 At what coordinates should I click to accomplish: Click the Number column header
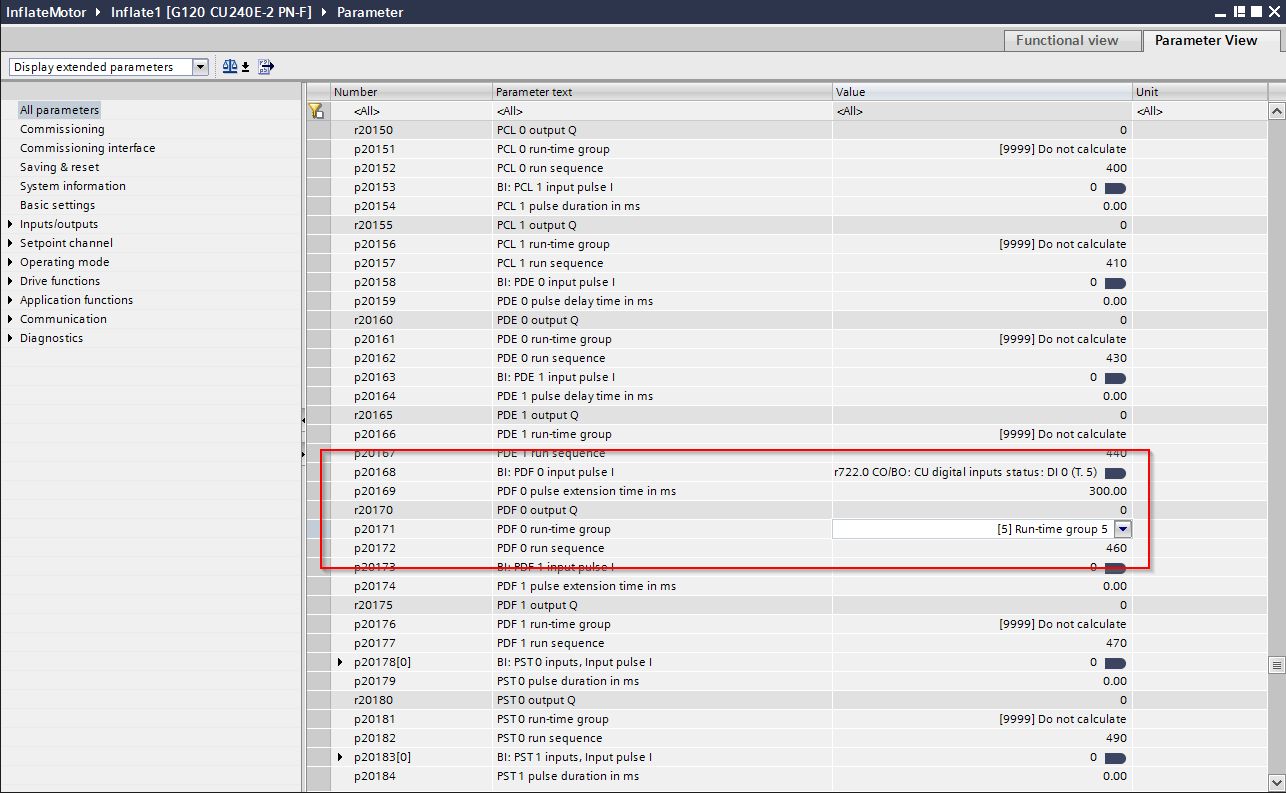tap(411, 92)
